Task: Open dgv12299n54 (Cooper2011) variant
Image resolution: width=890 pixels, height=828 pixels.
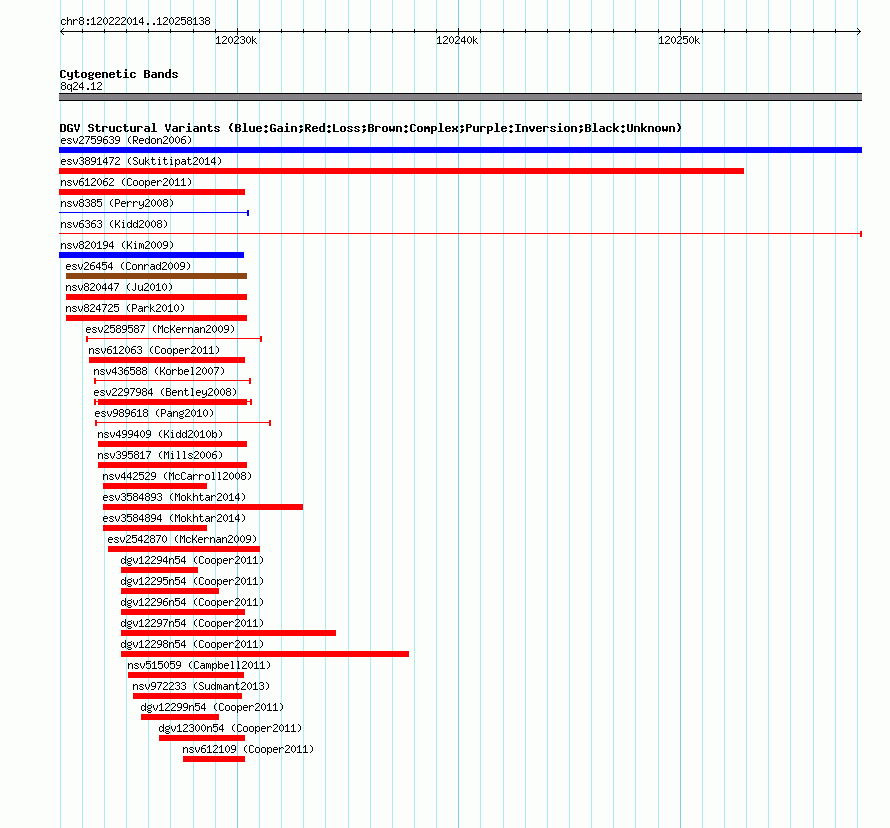Action: point(212,707)
